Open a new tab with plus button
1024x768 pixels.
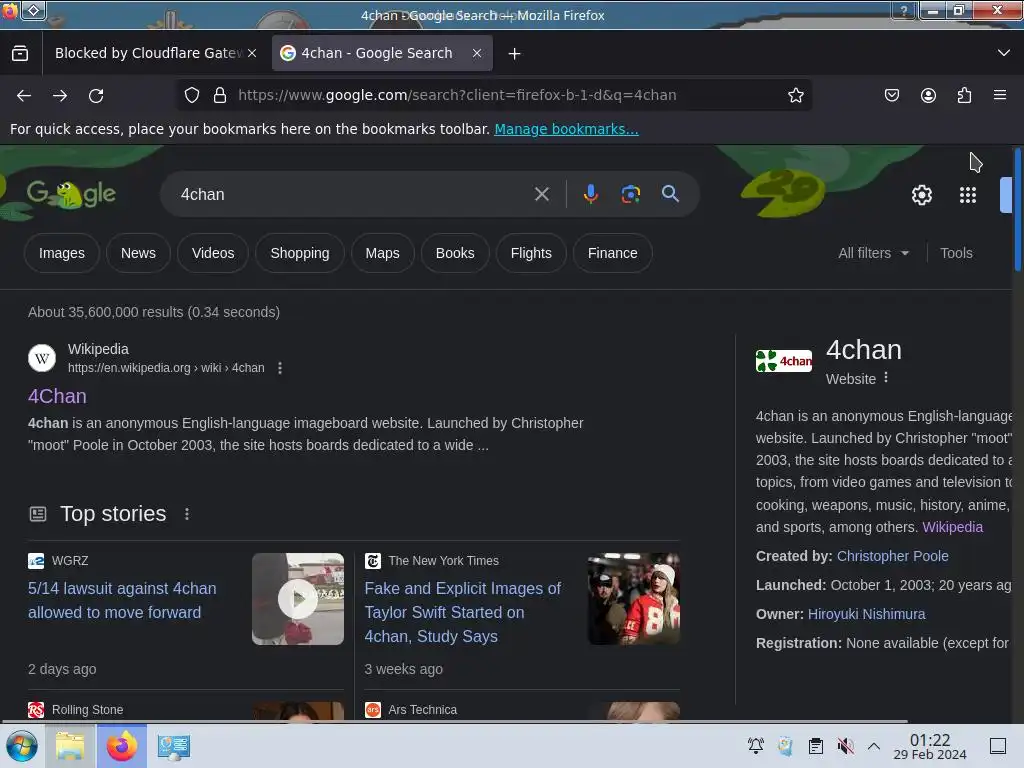[515, 54]
